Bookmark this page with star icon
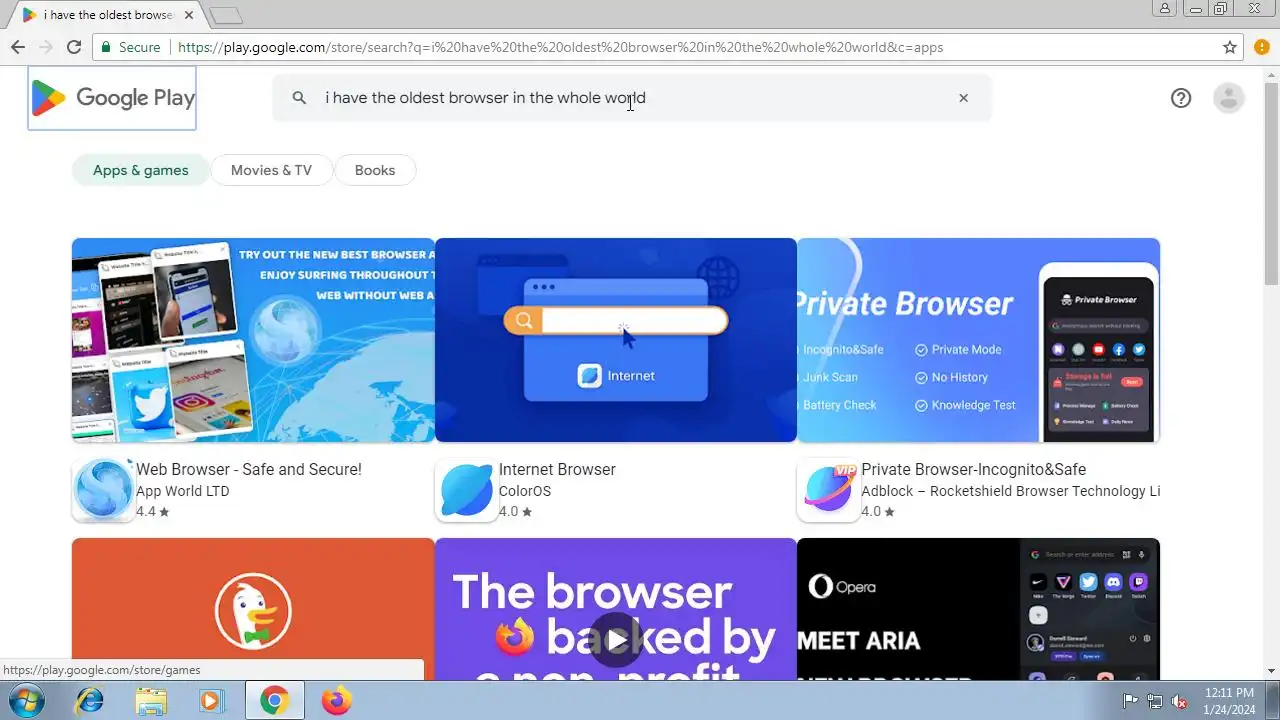 tap(1230, 47)
